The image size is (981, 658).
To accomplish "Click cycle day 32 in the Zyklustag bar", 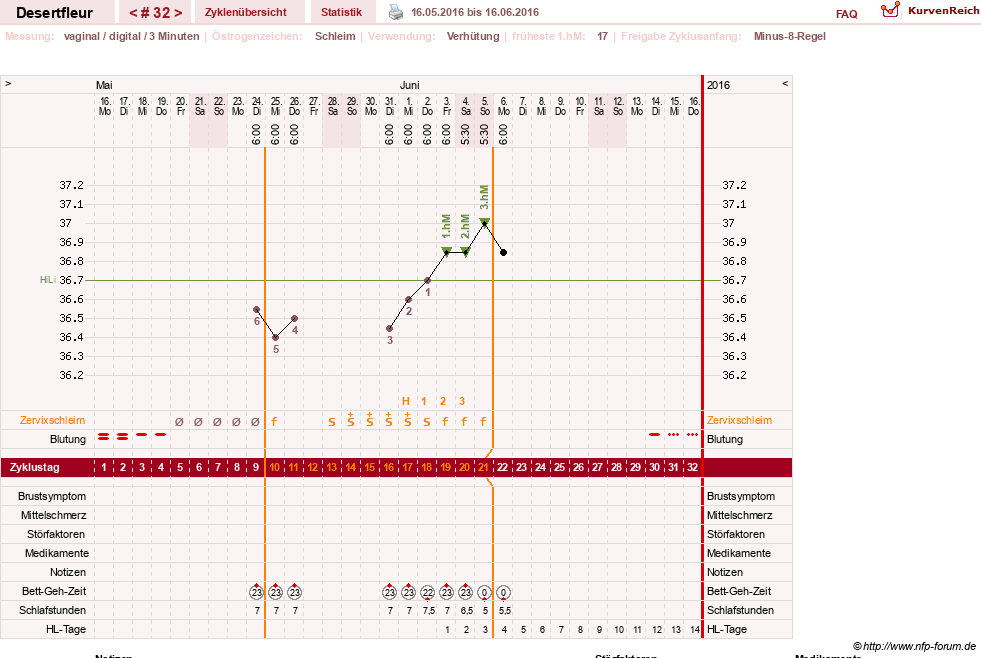I will pyautogui.click(x=692, y=467).
